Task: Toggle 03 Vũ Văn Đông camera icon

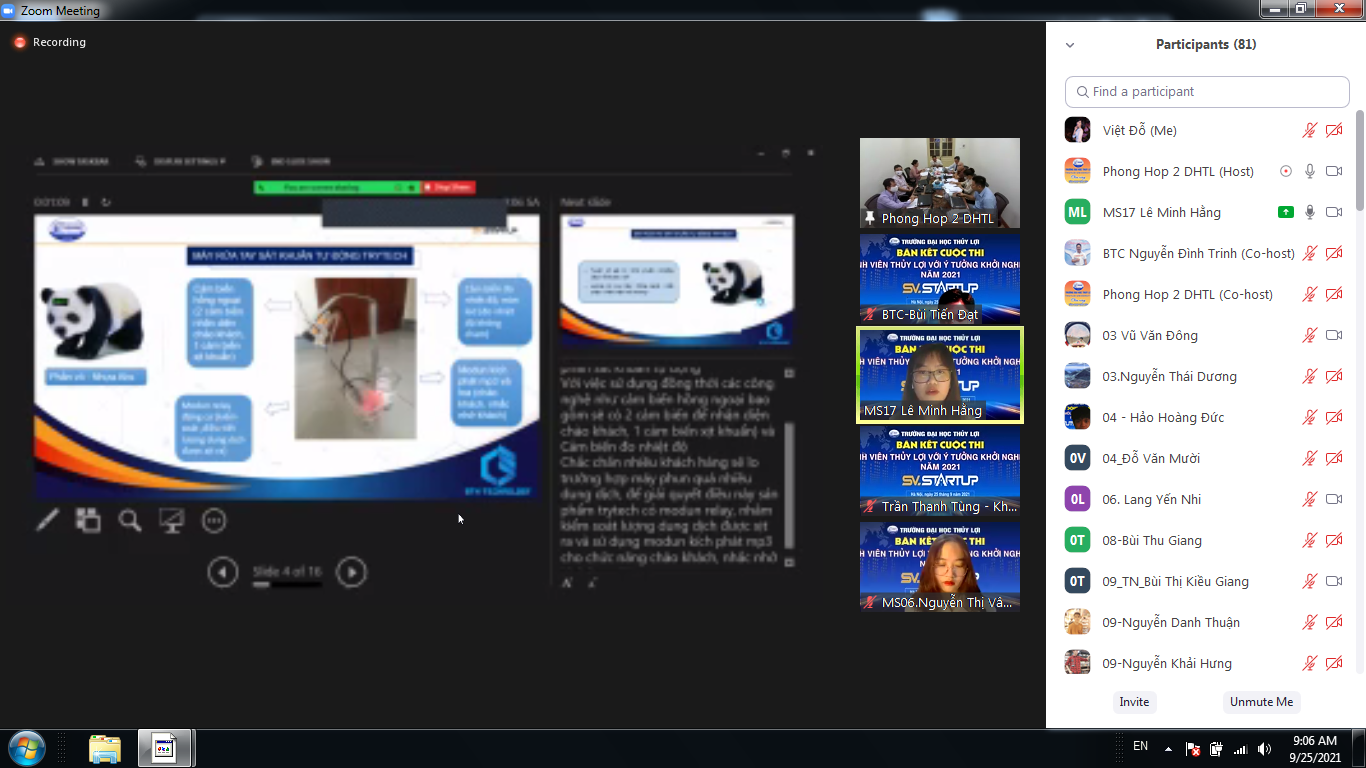Action: (x=1334, y=335)
